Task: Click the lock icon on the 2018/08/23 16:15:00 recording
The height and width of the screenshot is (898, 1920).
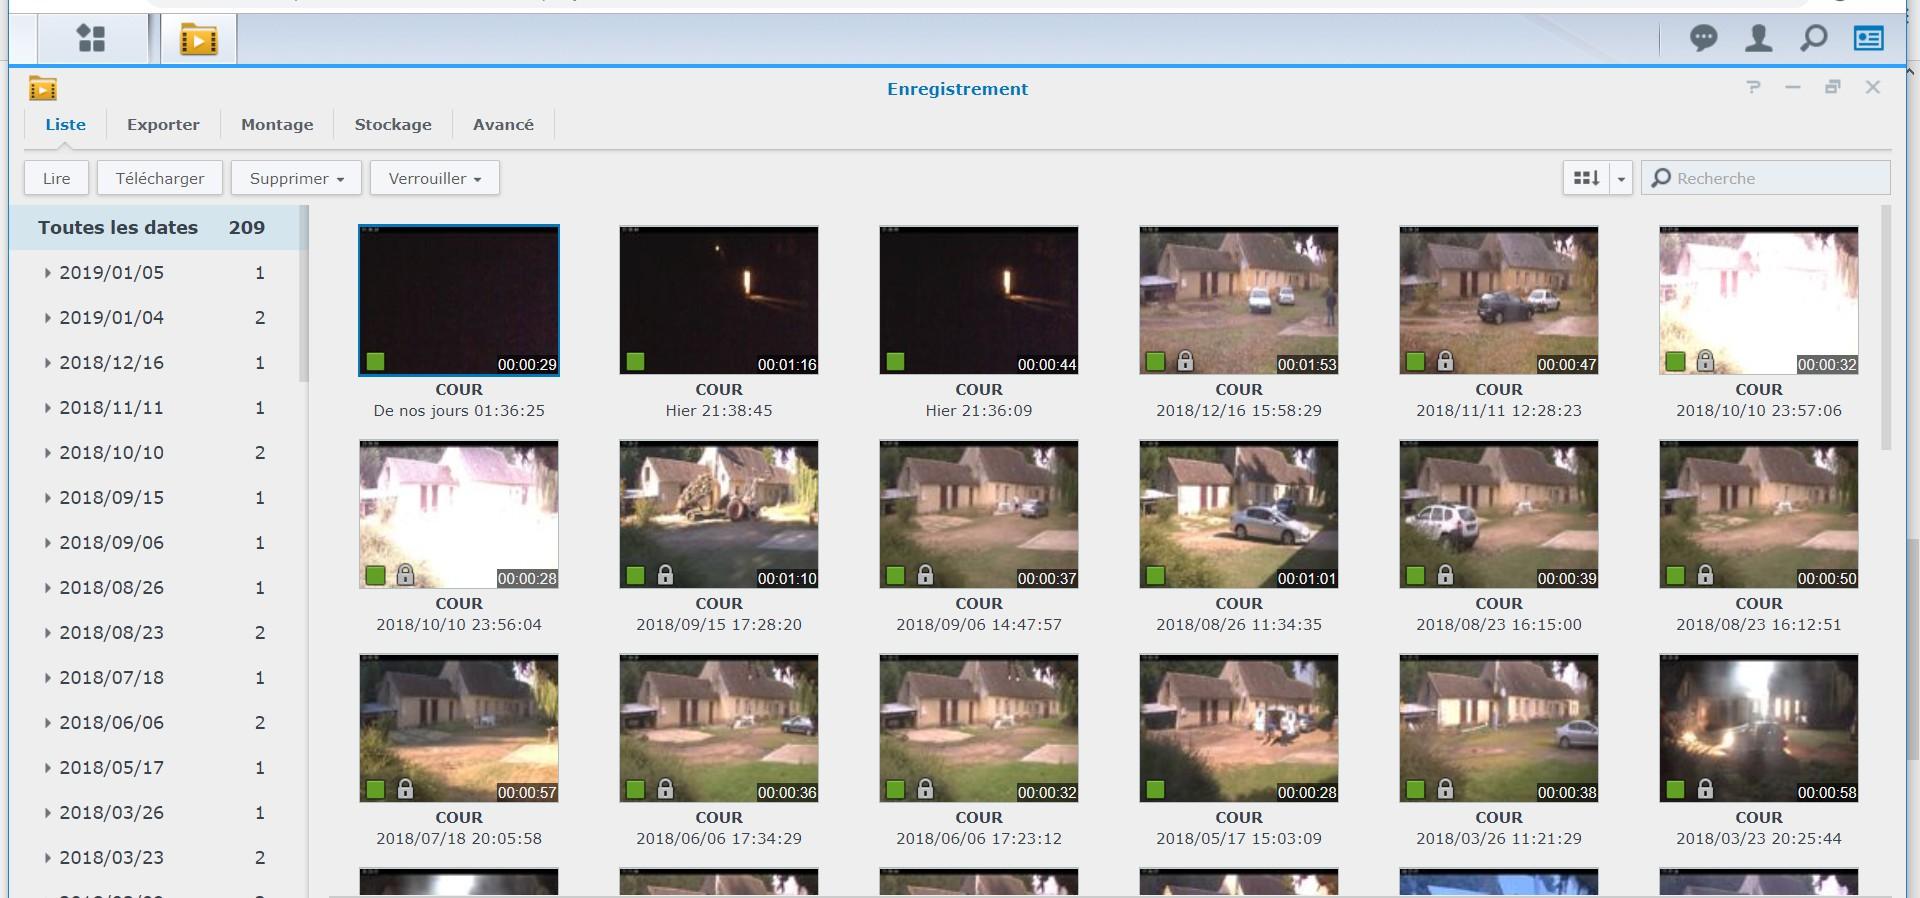Action: click(1445, 575)
